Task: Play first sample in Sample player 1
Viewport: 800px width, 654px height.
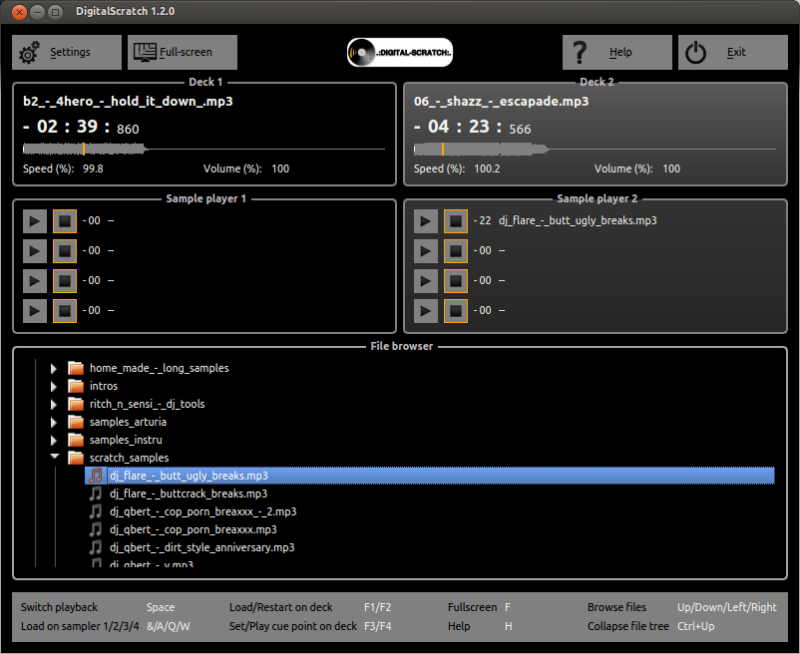Action: (x=35, y=221)
